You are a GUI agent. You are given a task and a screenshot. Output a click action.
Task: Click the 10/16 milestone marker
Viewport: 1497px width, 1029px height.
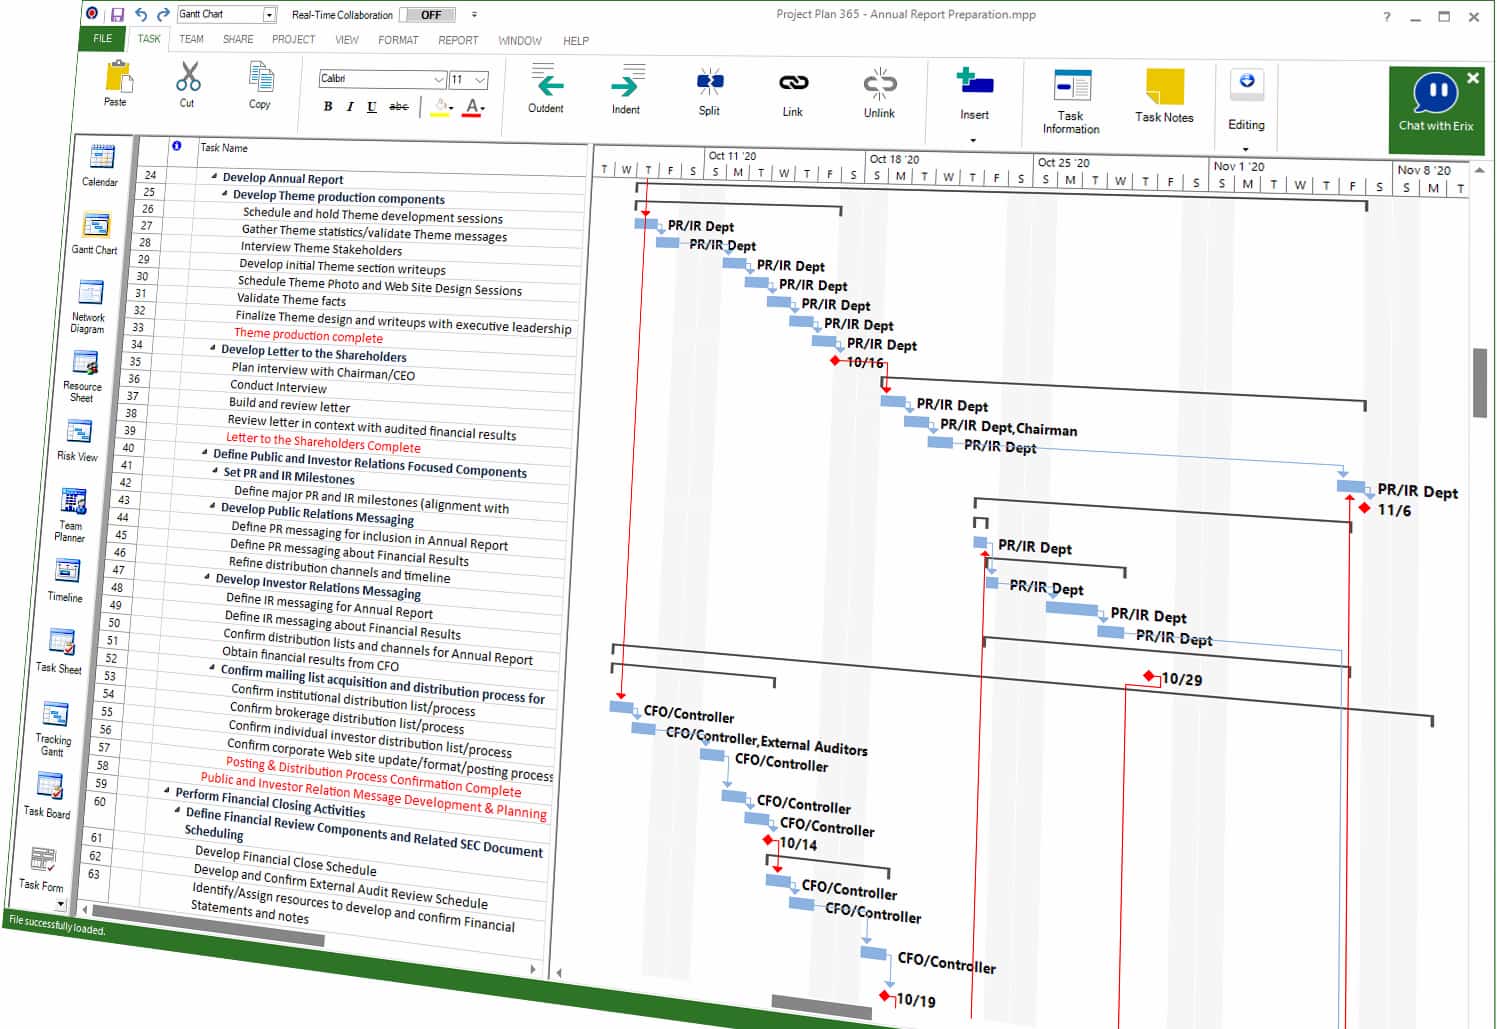pos(836,360)
